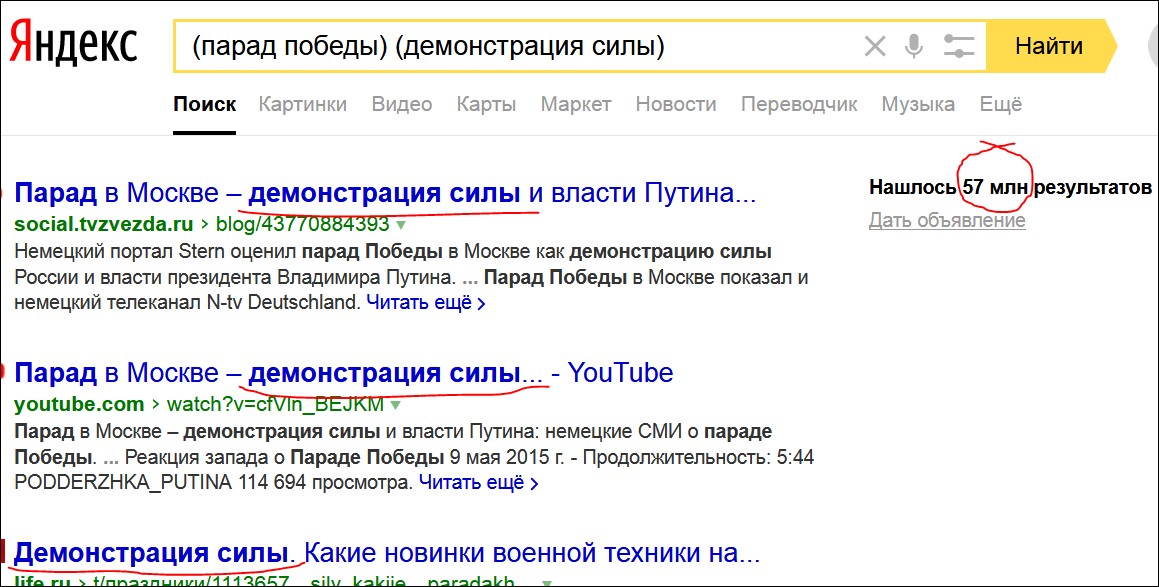
Task: Open result 'Демонстрация силы. Какие новинки военной техники'
Action: tap(387, 552)
